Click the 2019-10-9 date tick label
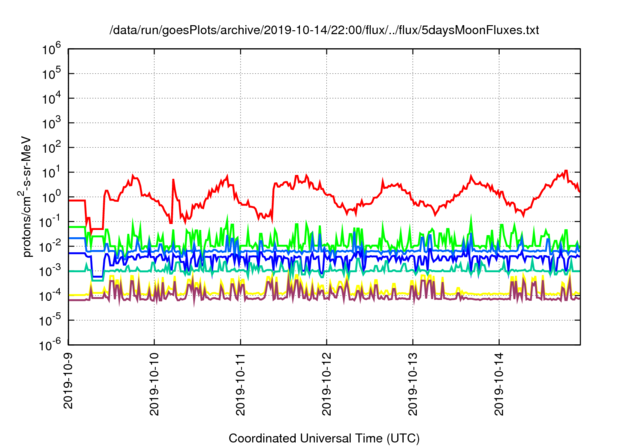The image size is (640, 448). [68, 380]
